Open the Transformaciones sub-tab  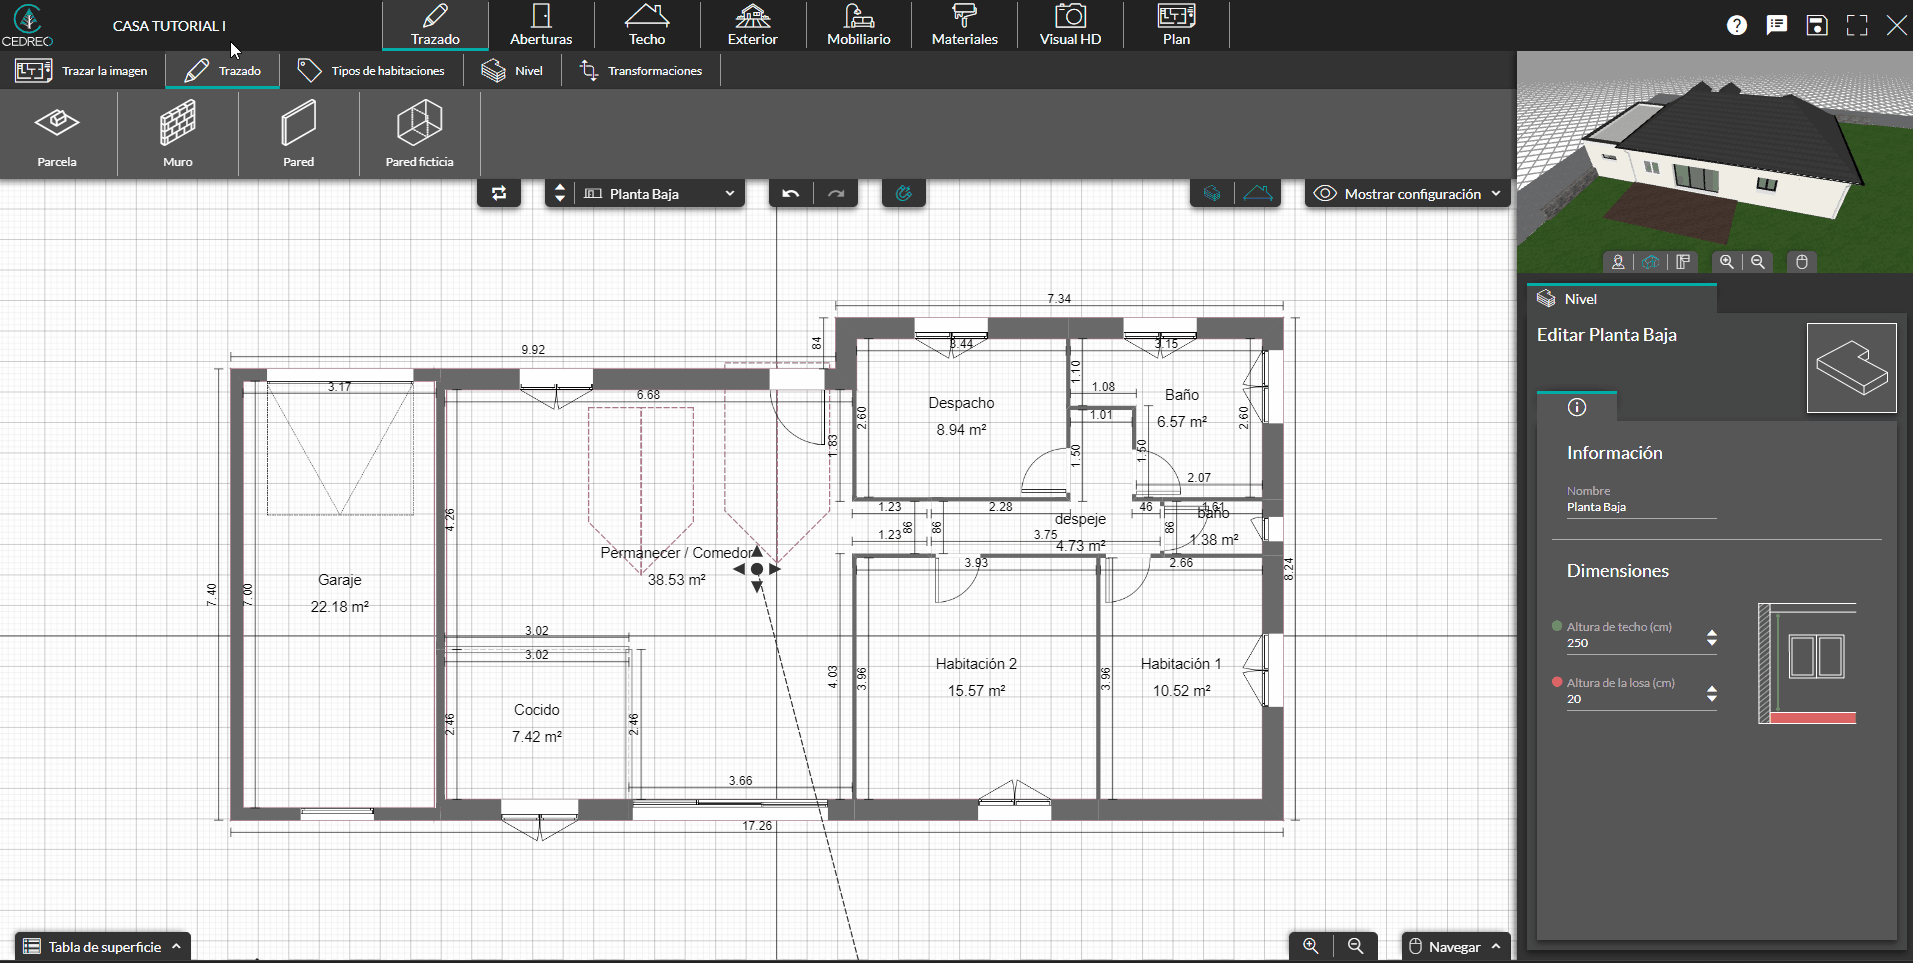tap(641, 71)
